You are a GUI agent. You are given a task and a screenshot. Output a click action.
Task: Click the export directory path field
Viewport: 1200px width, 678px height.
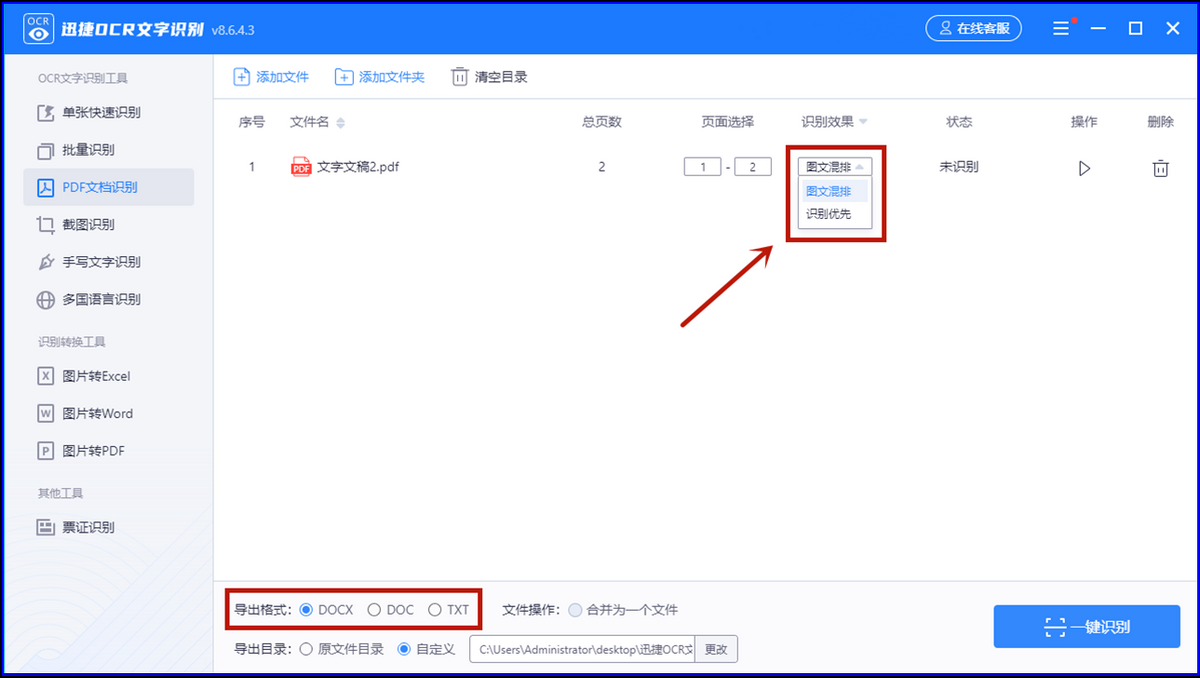click(582, 649)
